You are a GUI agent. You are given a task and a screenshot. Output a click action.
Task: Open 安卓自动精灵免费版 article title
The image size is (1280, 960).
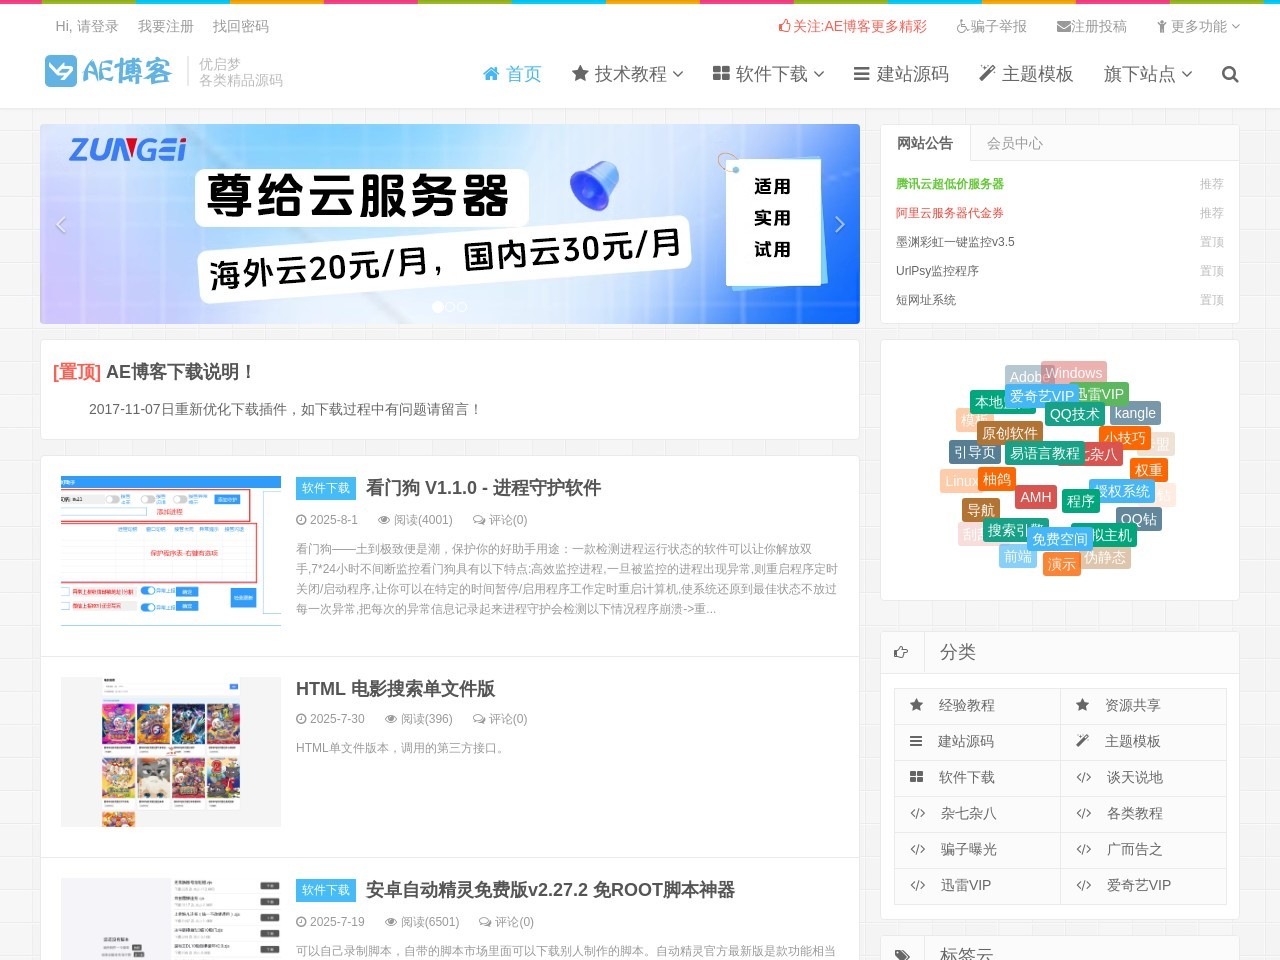[550, 890]
